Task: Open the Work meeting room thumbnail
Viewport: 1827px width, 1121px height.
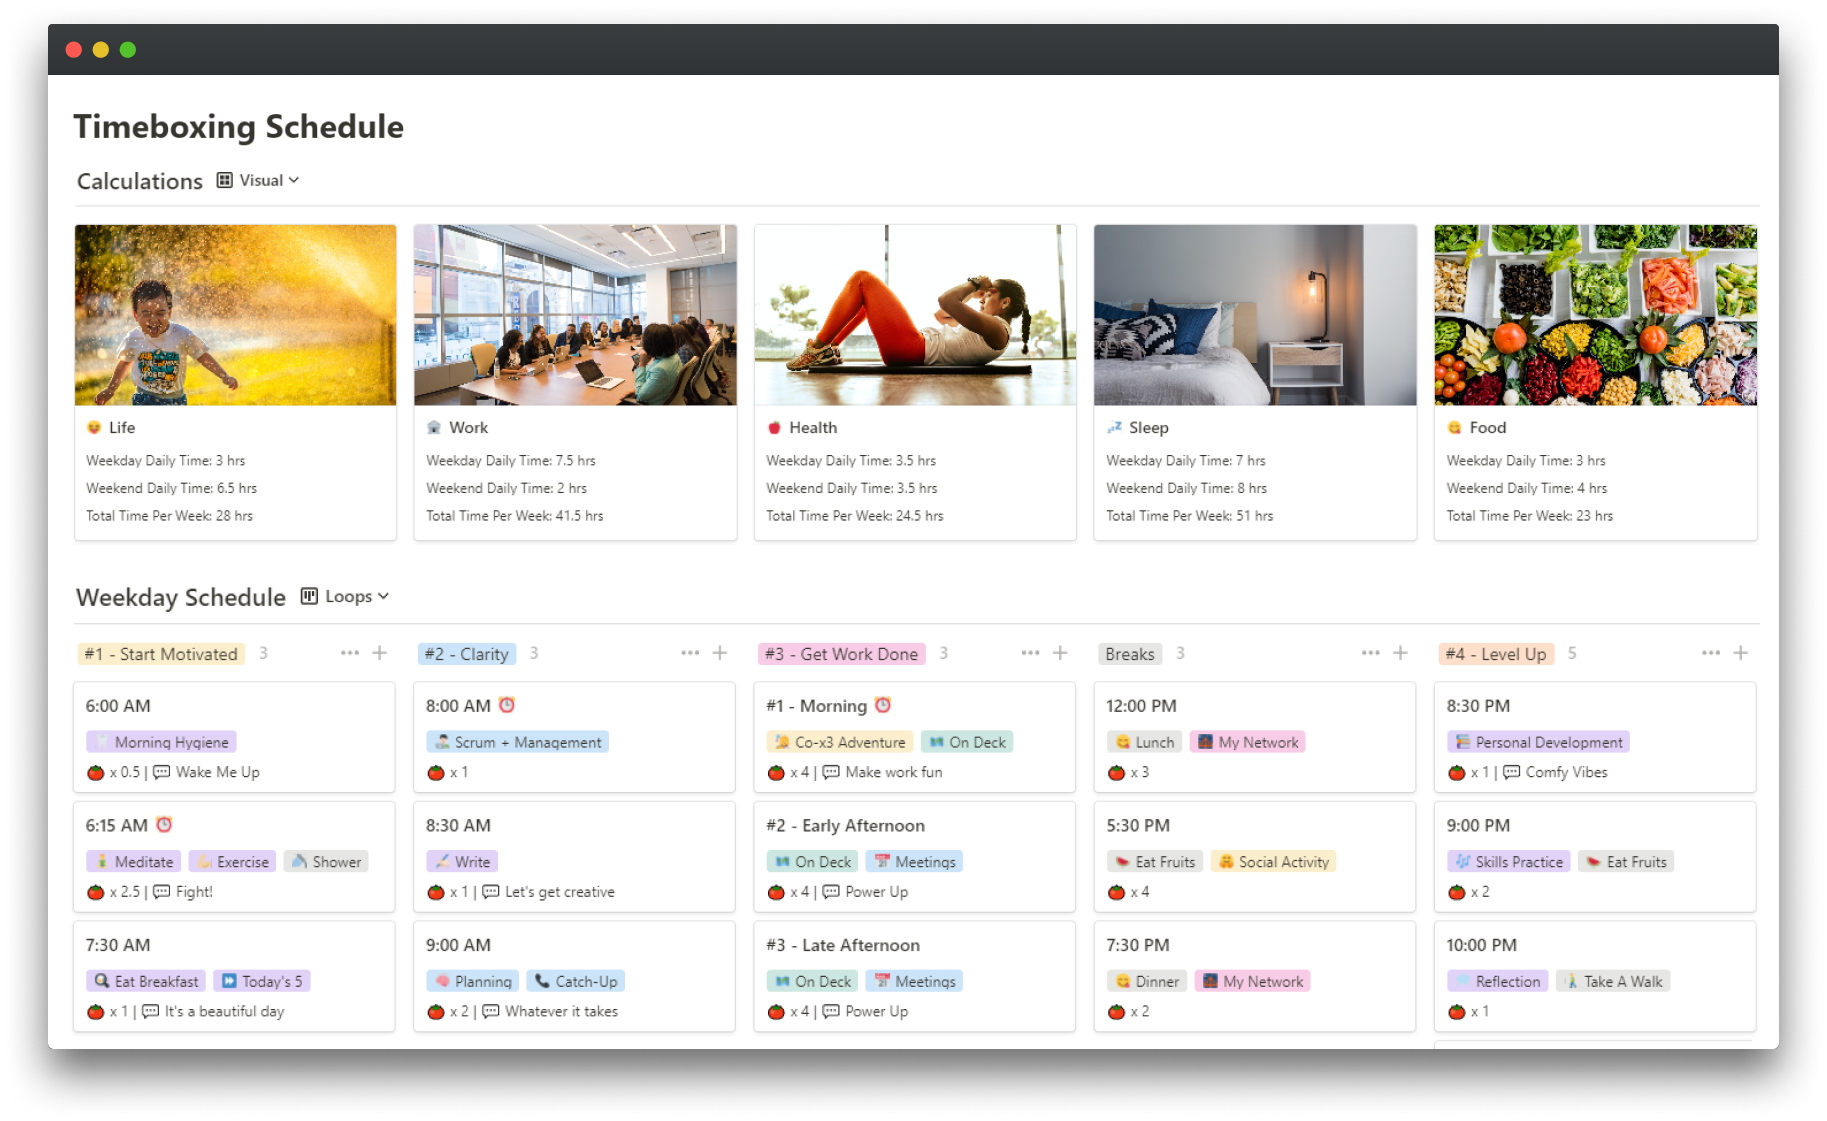Action: coord(576,315)
